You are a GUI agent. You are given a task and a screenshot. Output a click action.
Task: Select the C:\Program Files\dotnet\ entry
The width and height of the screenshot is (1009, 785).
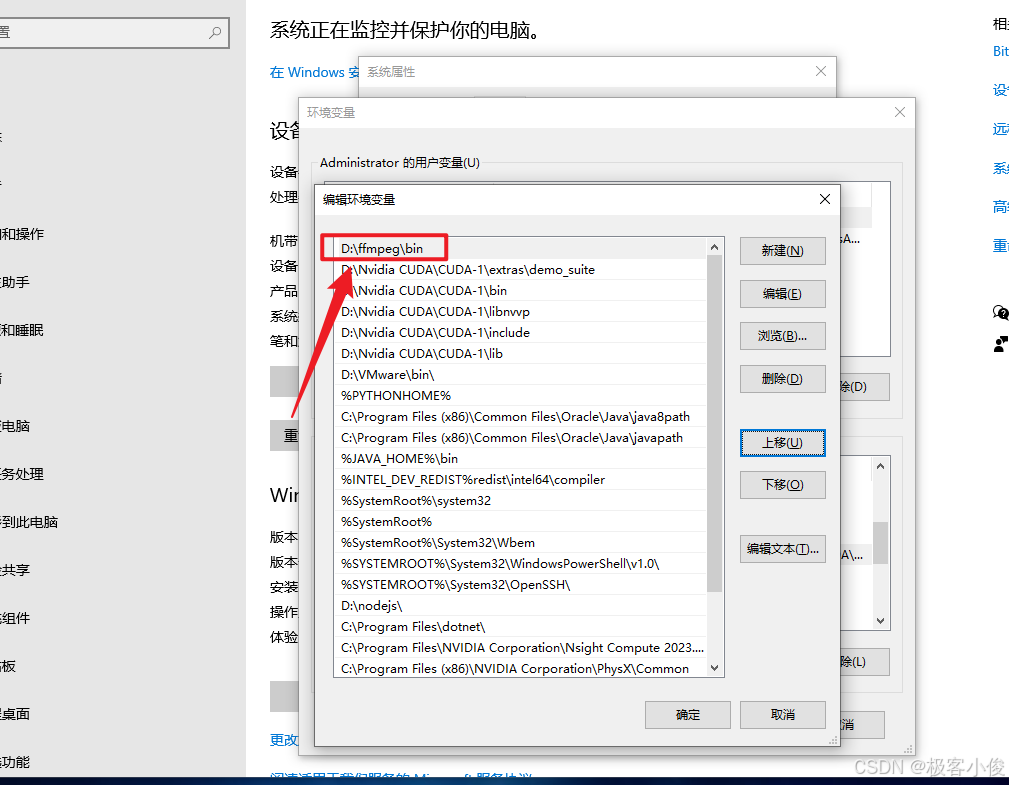point(520,627)
